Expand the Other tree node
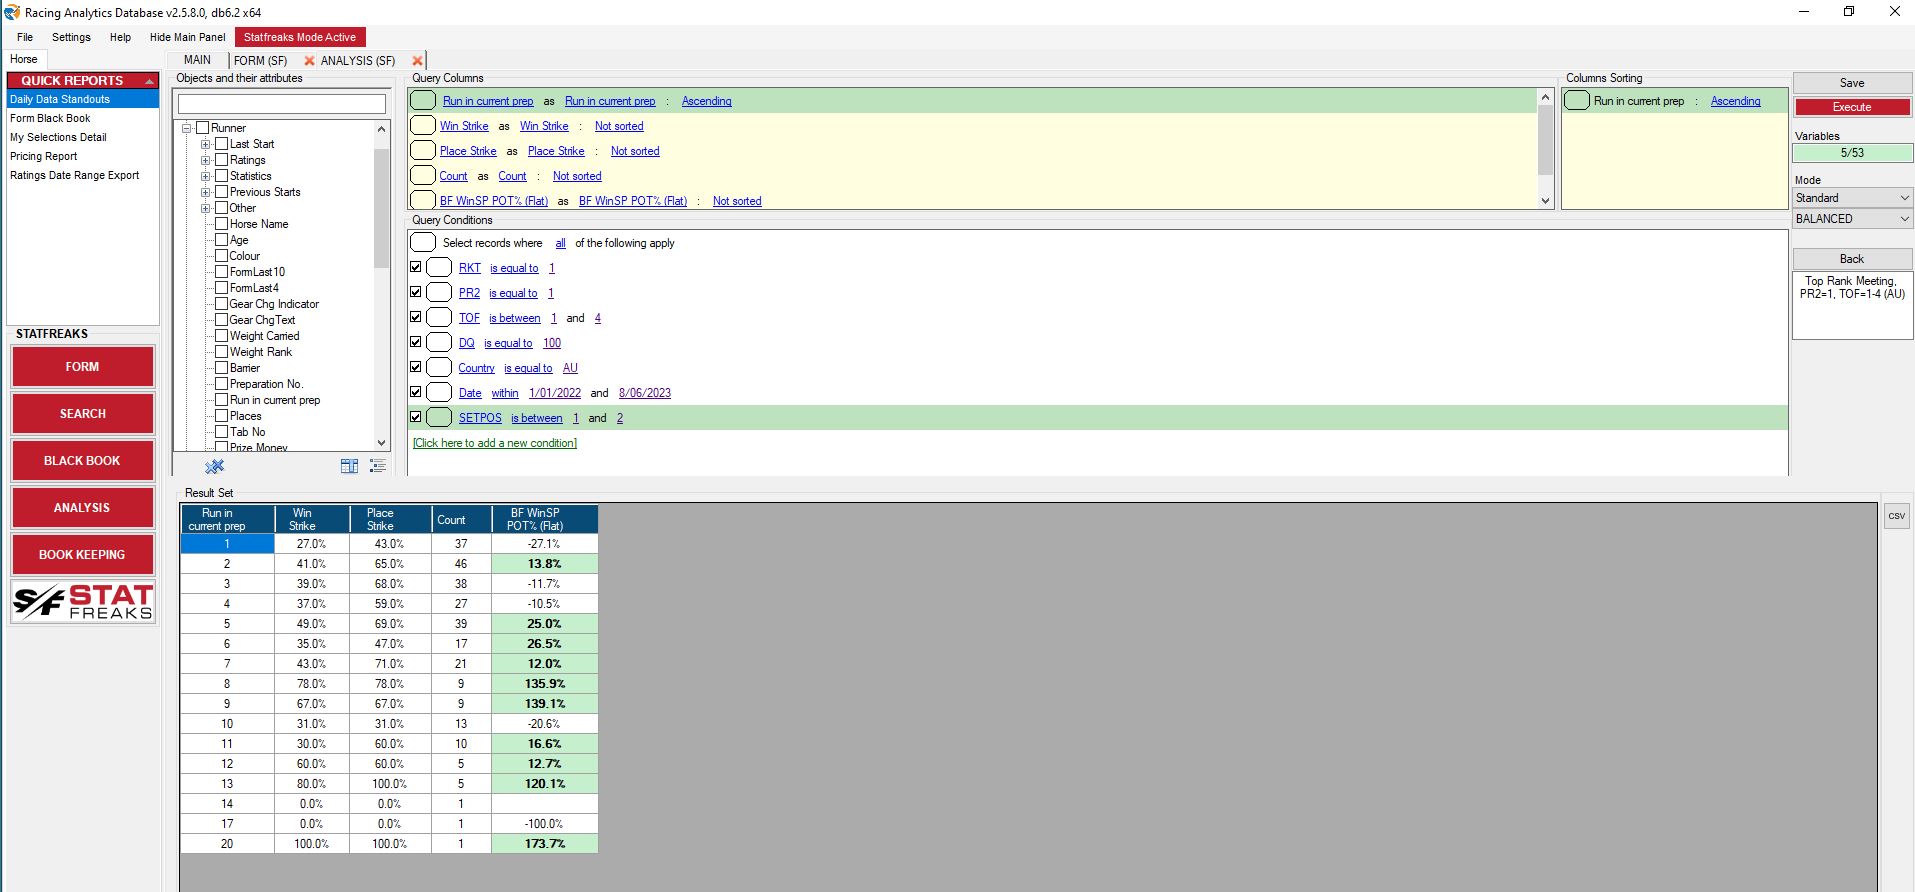 click(x=205, y=208)
